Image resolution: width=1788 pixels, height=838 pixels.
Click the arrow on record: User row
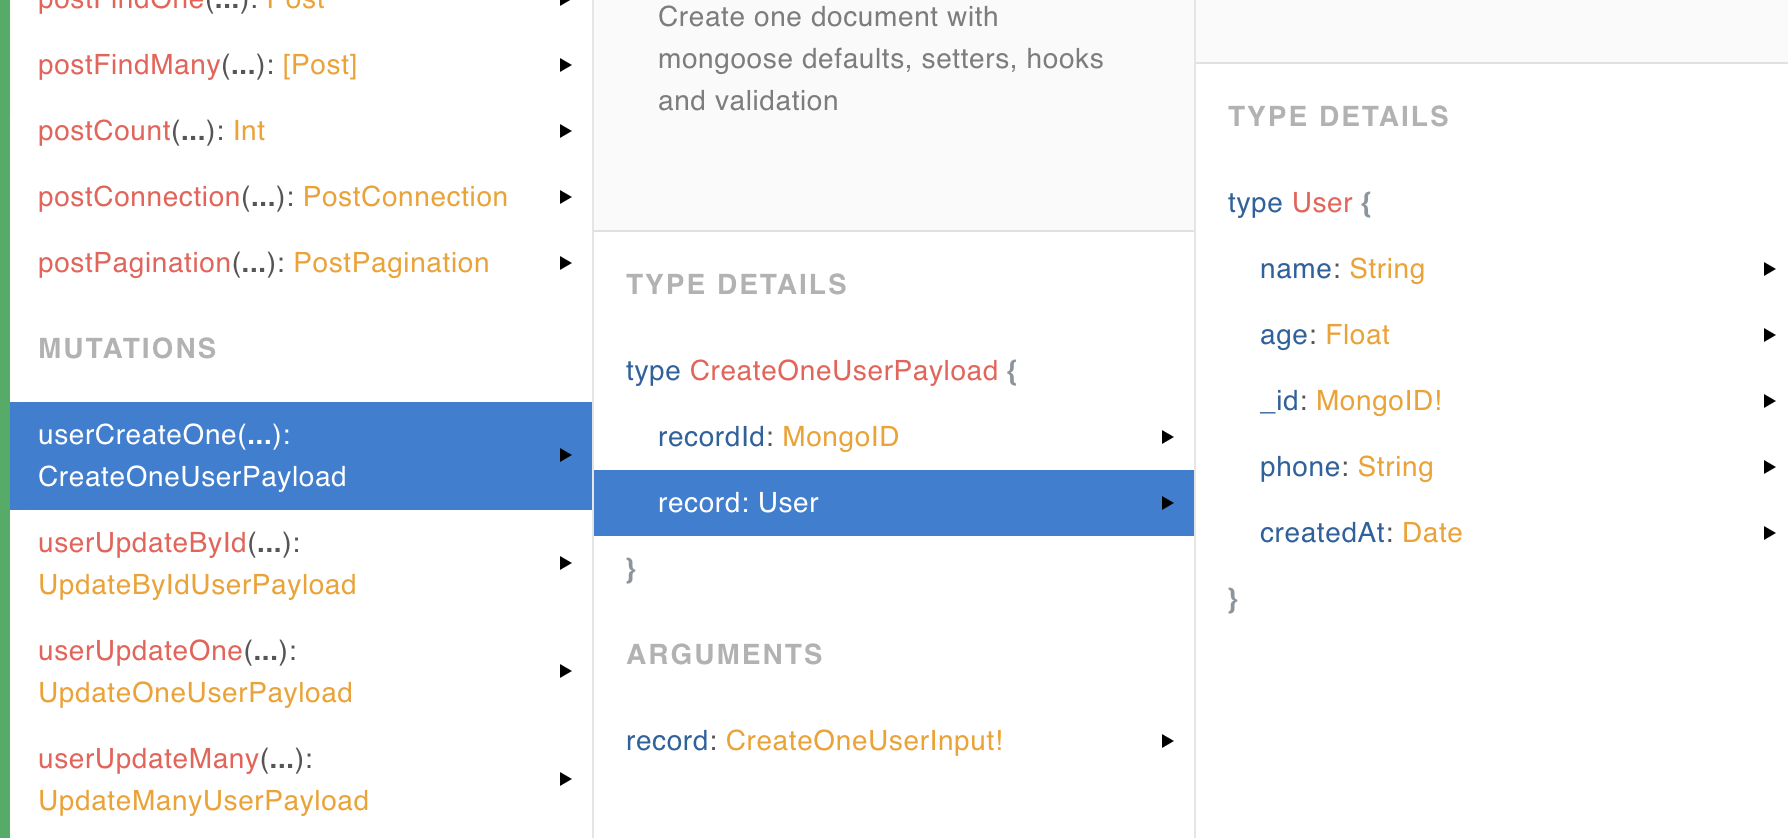click(x=1167, y=503)
